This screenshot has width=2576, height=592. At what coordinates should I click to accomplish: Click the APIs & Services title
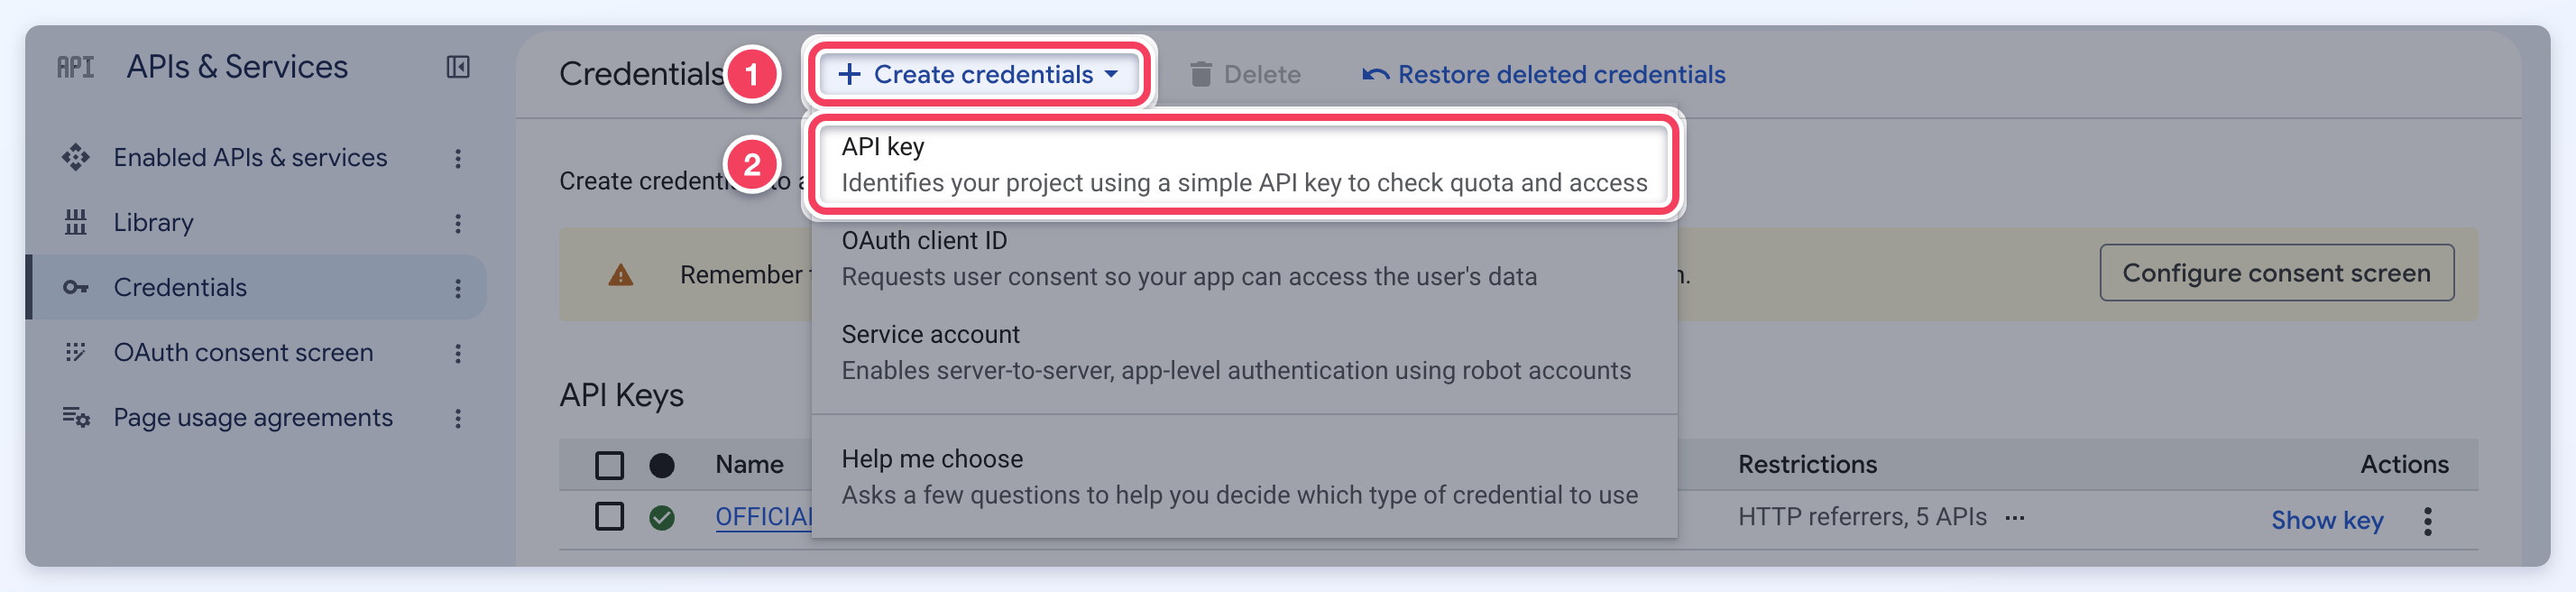tap(237, 67)
